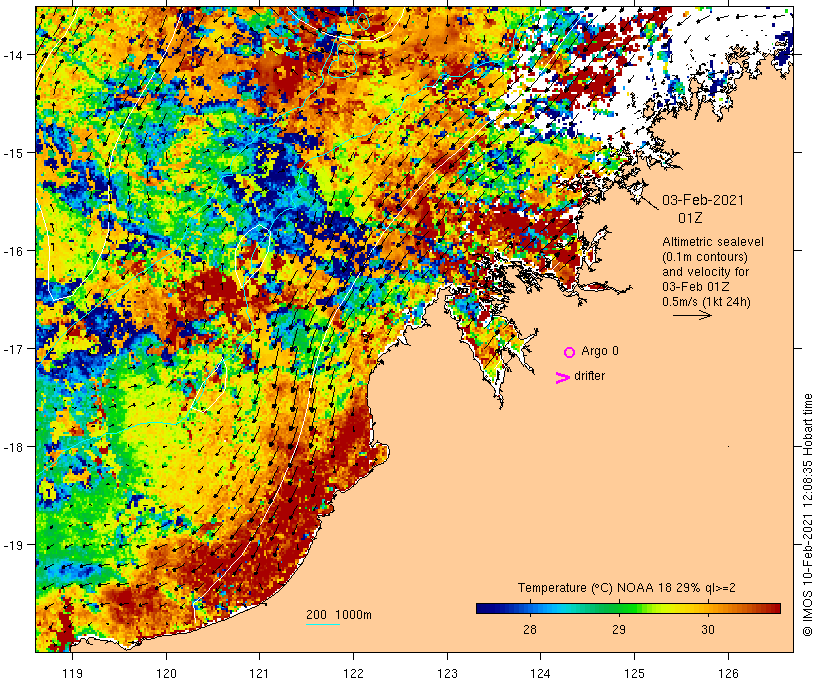Viewport: 820px width, 680px height.
Task: Click the latitude label -15
Action: [x=12, y=153]
